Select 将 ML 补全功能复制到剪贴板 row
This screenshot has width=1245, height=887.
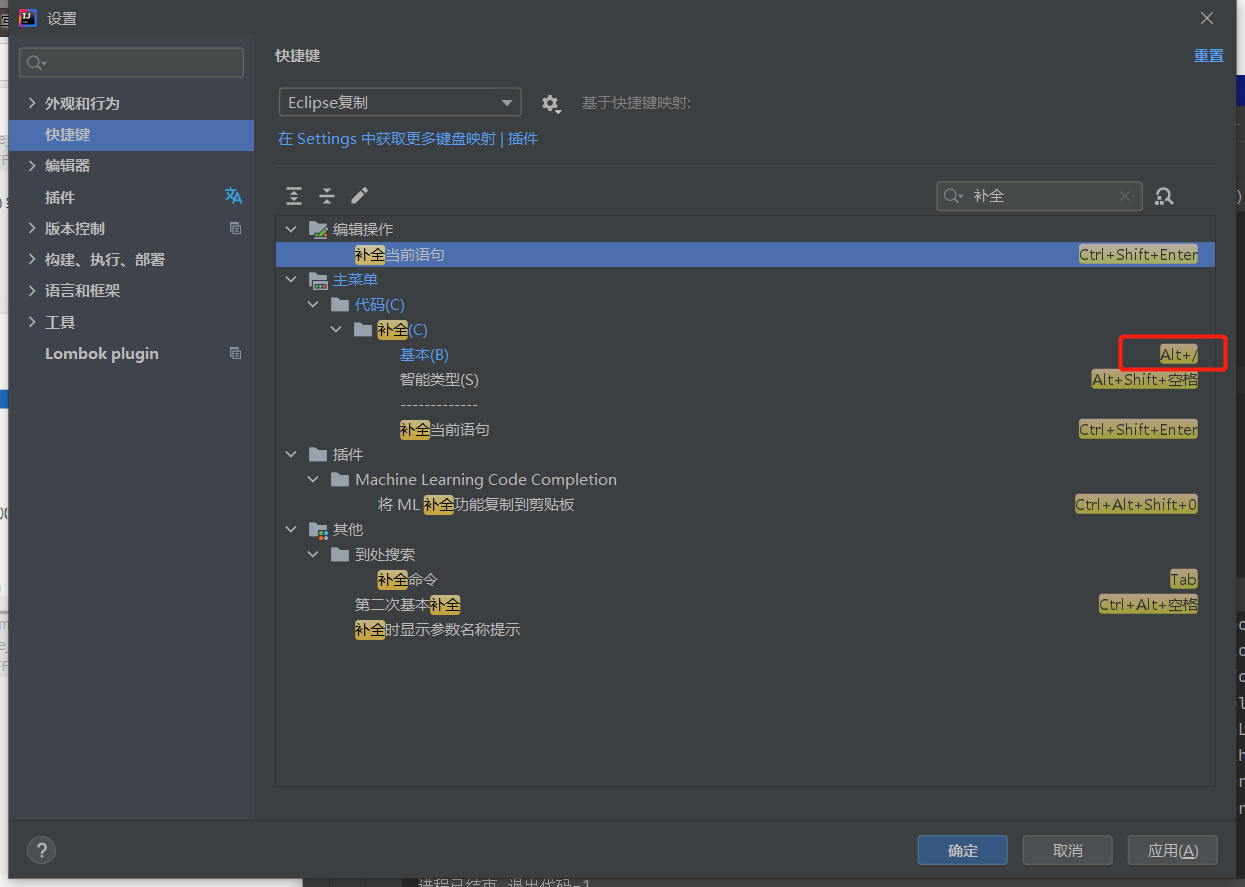745,504
